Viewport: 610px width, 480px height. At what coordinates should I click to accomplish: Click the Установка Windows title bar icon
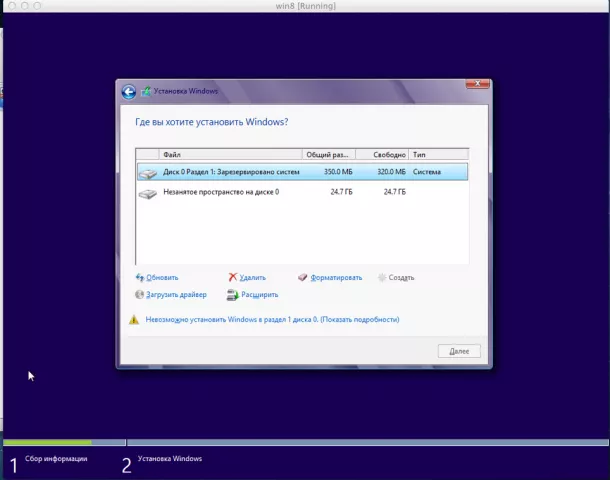click(146, 92)
